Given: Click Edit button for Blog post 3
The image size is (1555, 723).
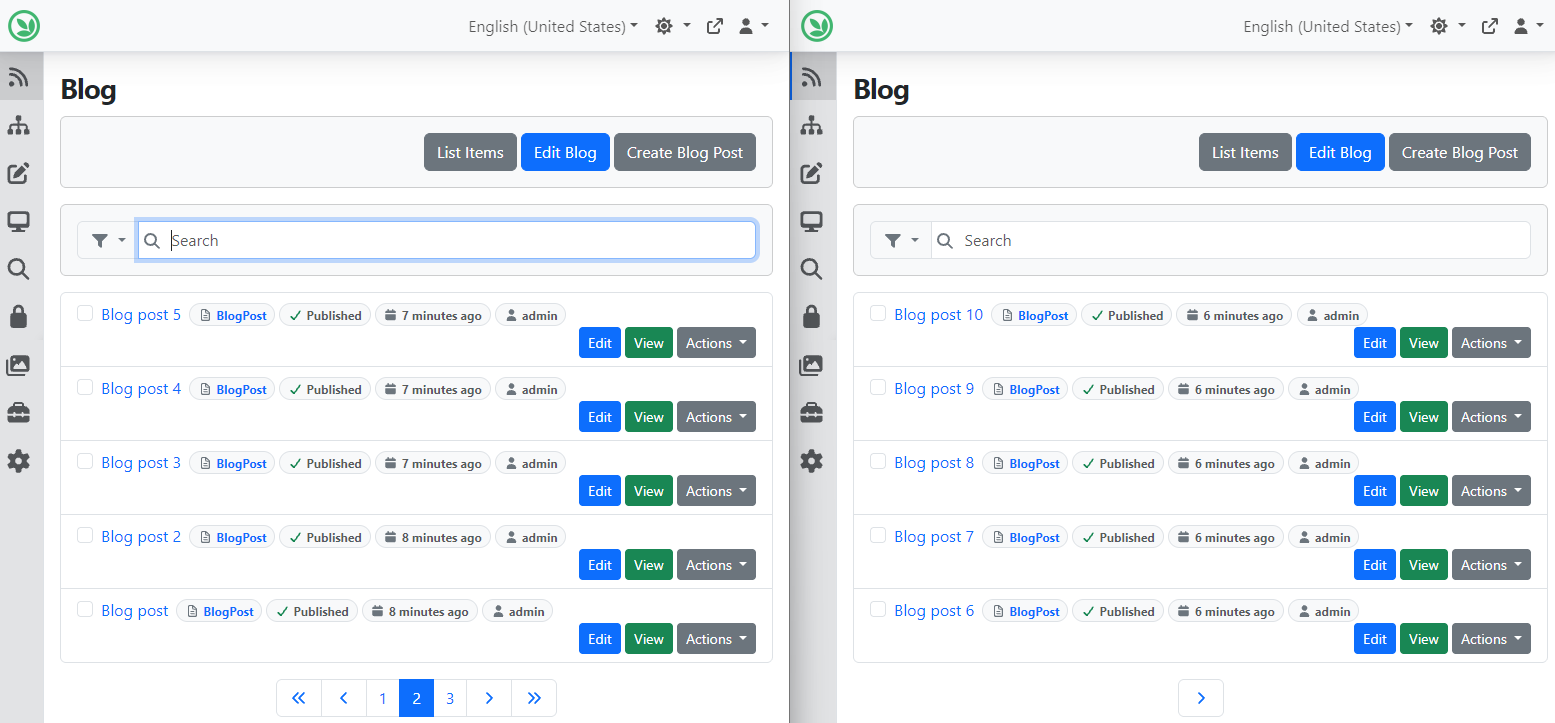Looking at the screenshot, I should click(600, 491).
